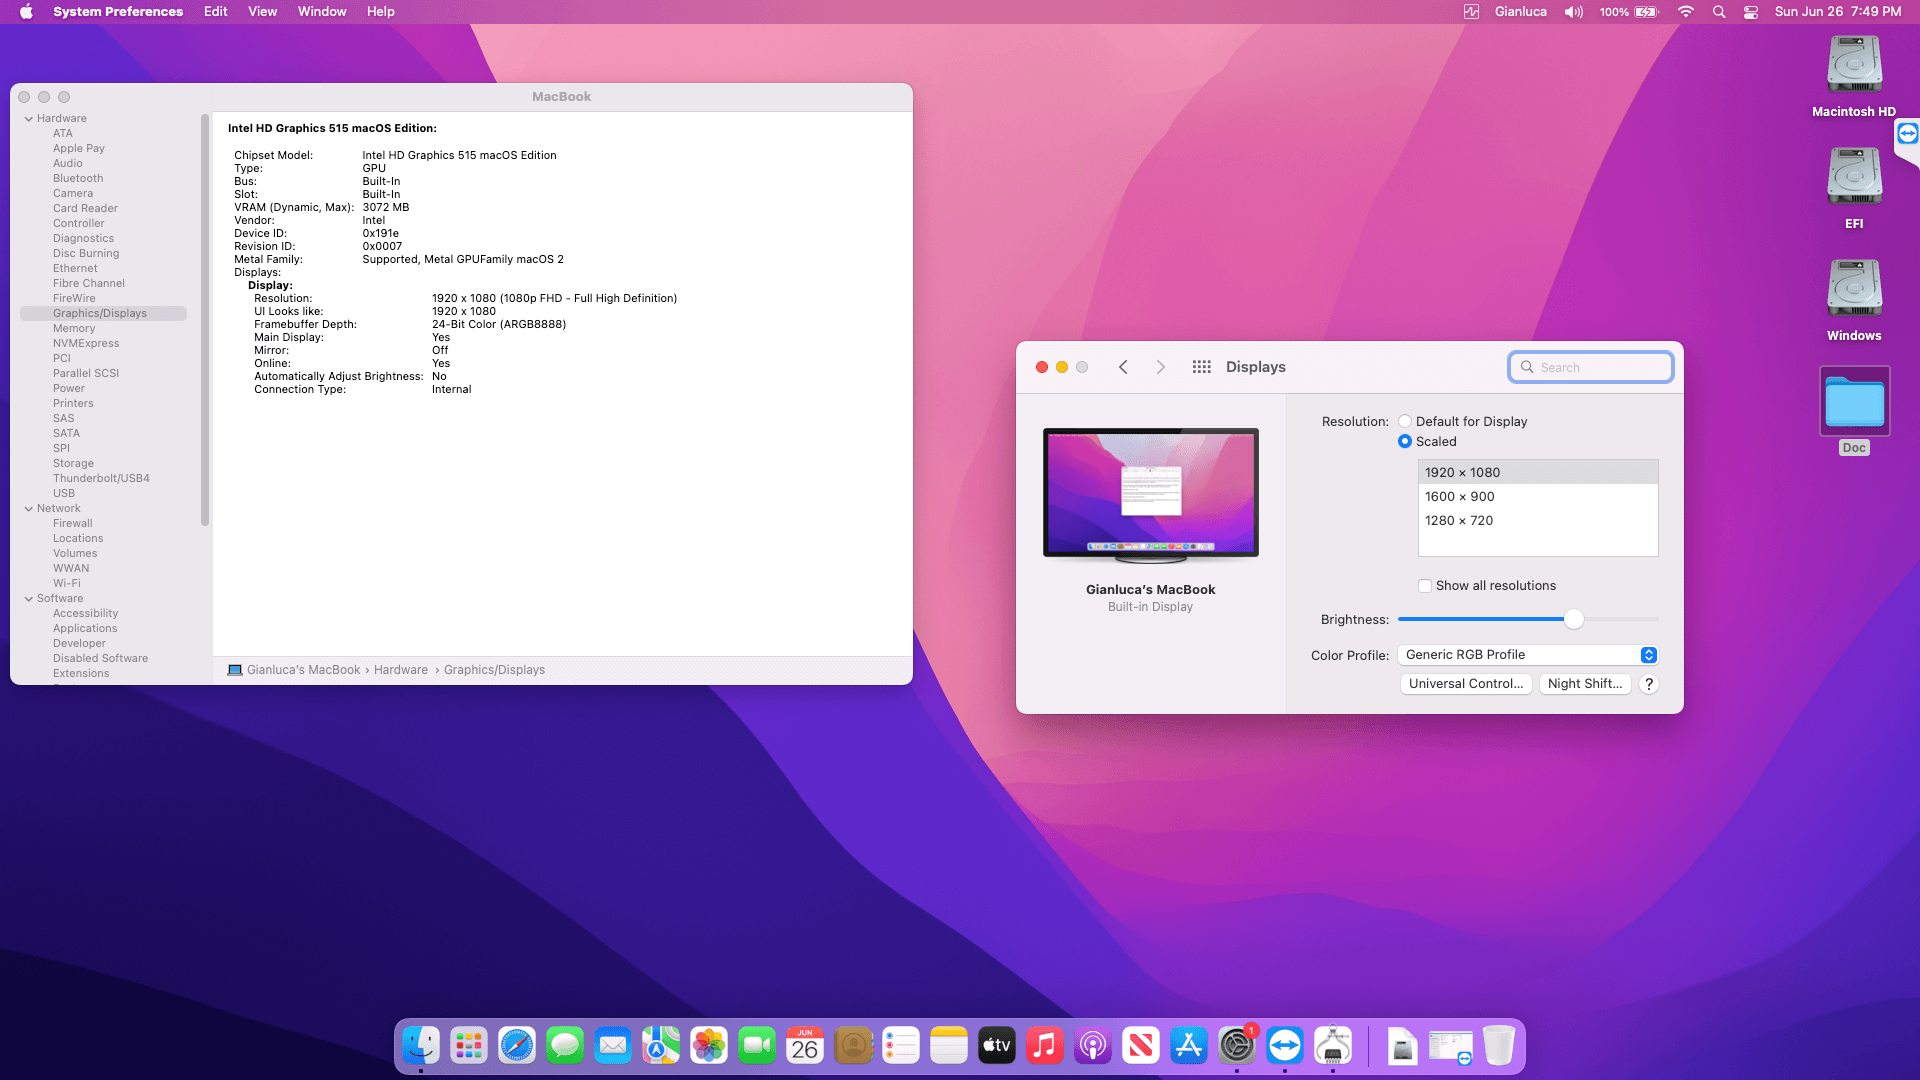Click System Preferences icon in Dock

click(x=1237, y=1046)
